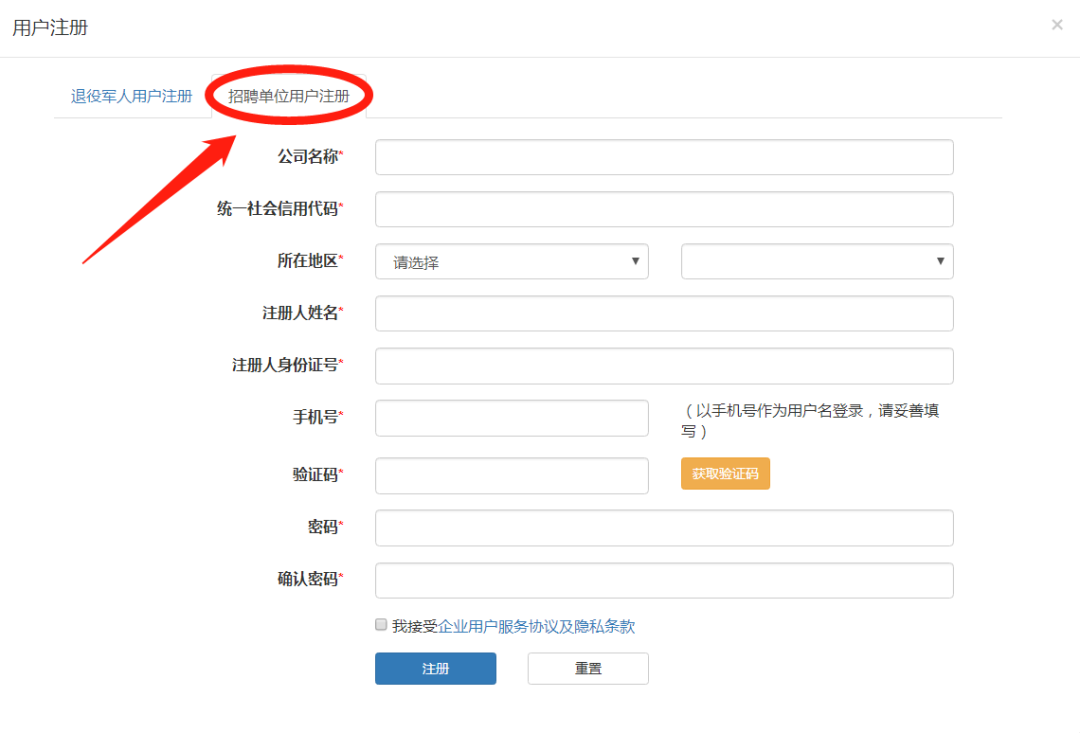This screenshot has height=733, width=1080.
Task: Click the province dropdown arrow
Action: 635,261
